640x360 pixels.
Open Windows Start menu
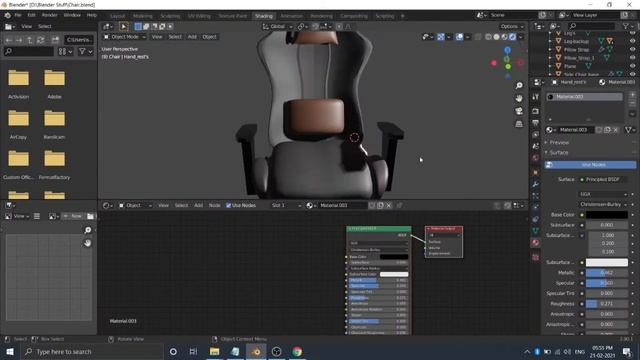coord(10,351)
